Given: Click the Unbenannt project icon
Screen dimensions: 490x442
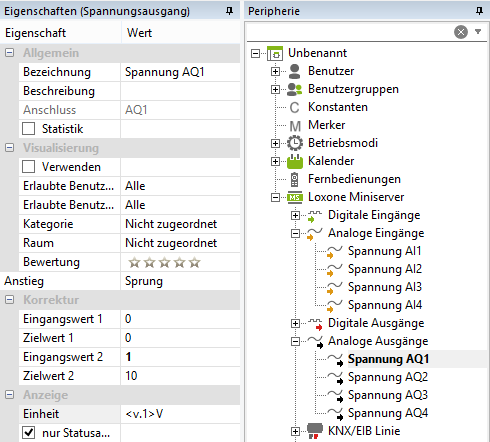Looking at the screenshot, I should [275, 53].
